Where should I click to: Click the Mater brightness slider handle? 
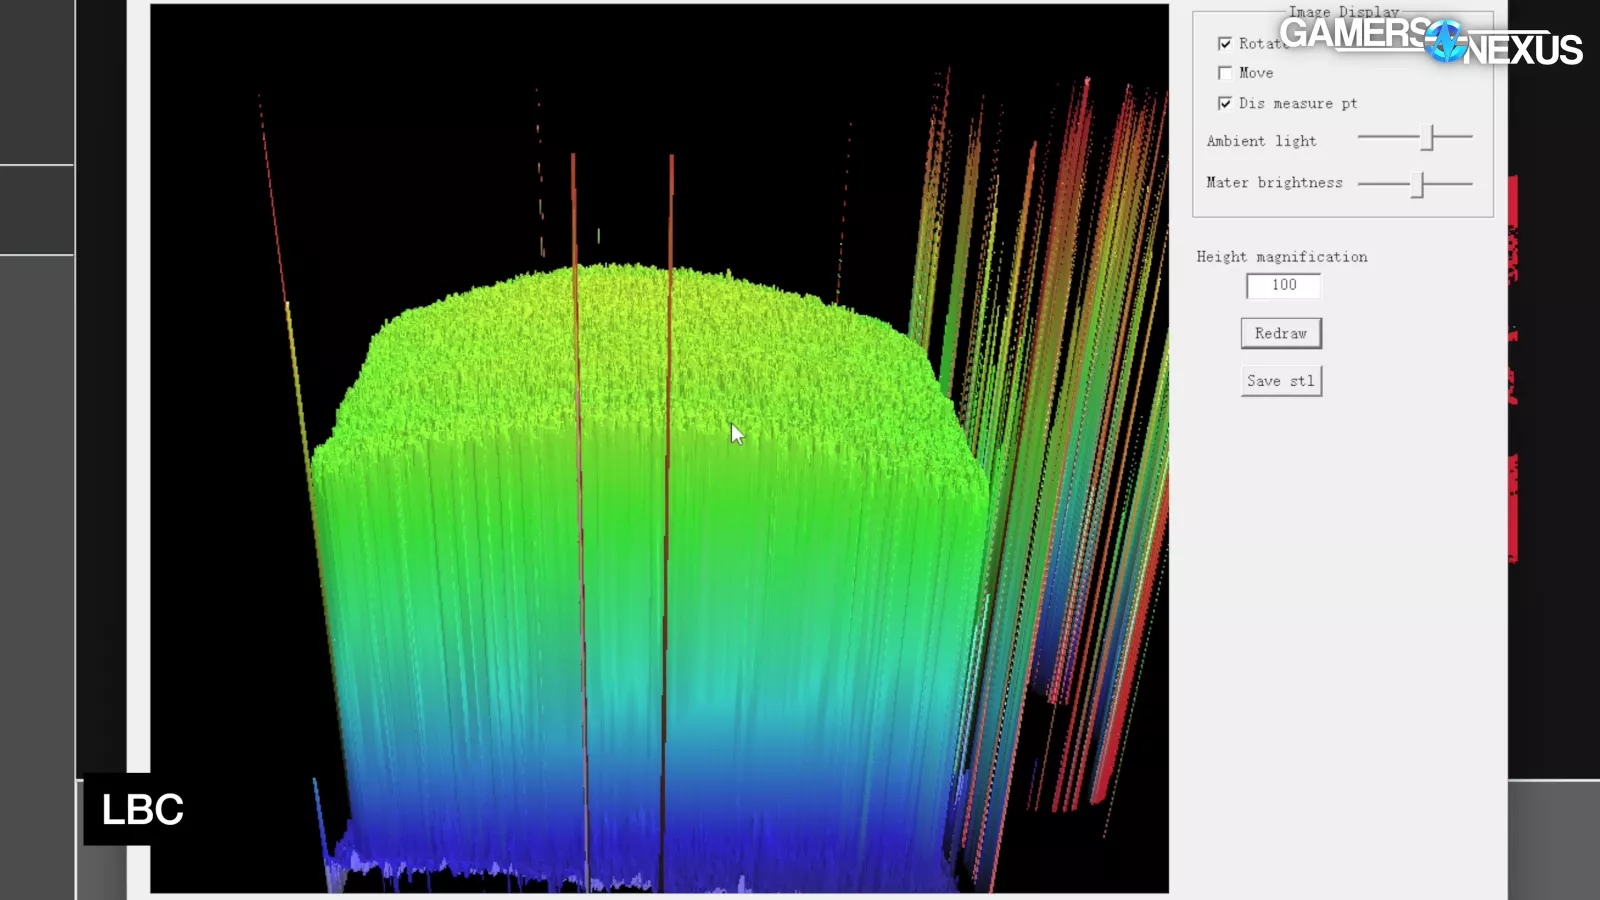point(1417,184)
